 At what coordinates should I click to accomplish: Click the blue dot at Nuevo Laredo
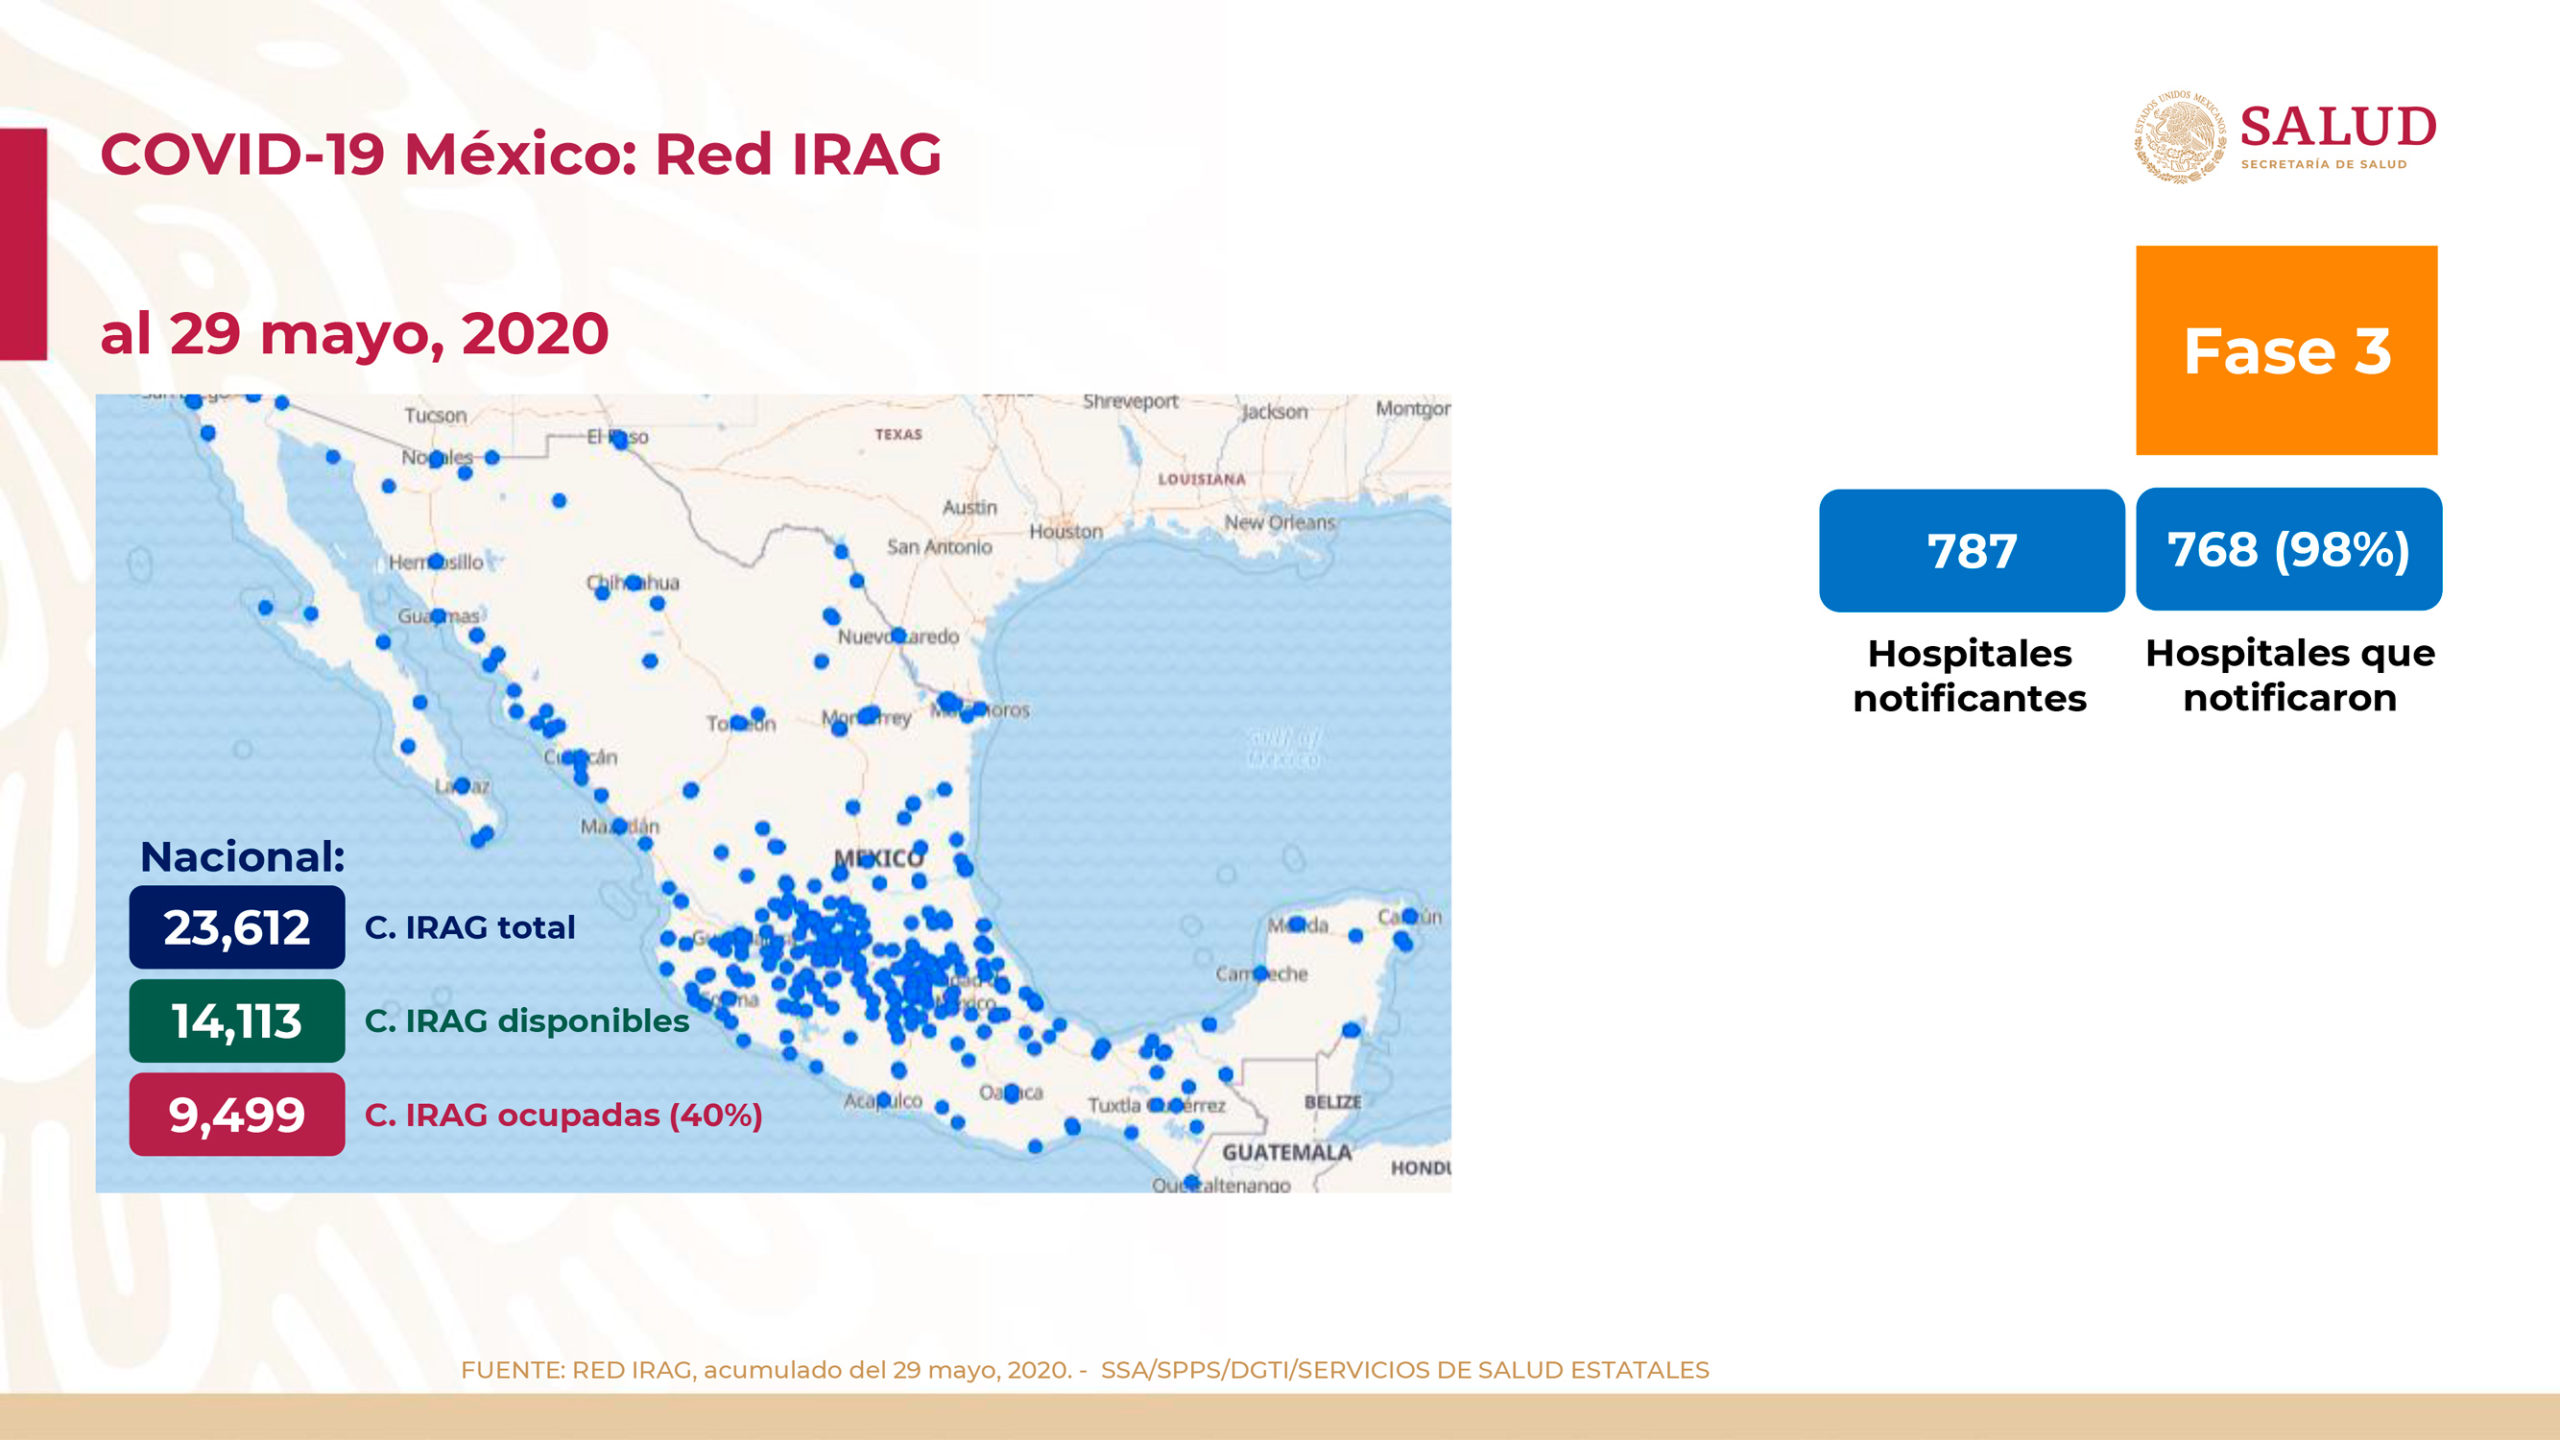pyautogui.click(x=898, y=635)
